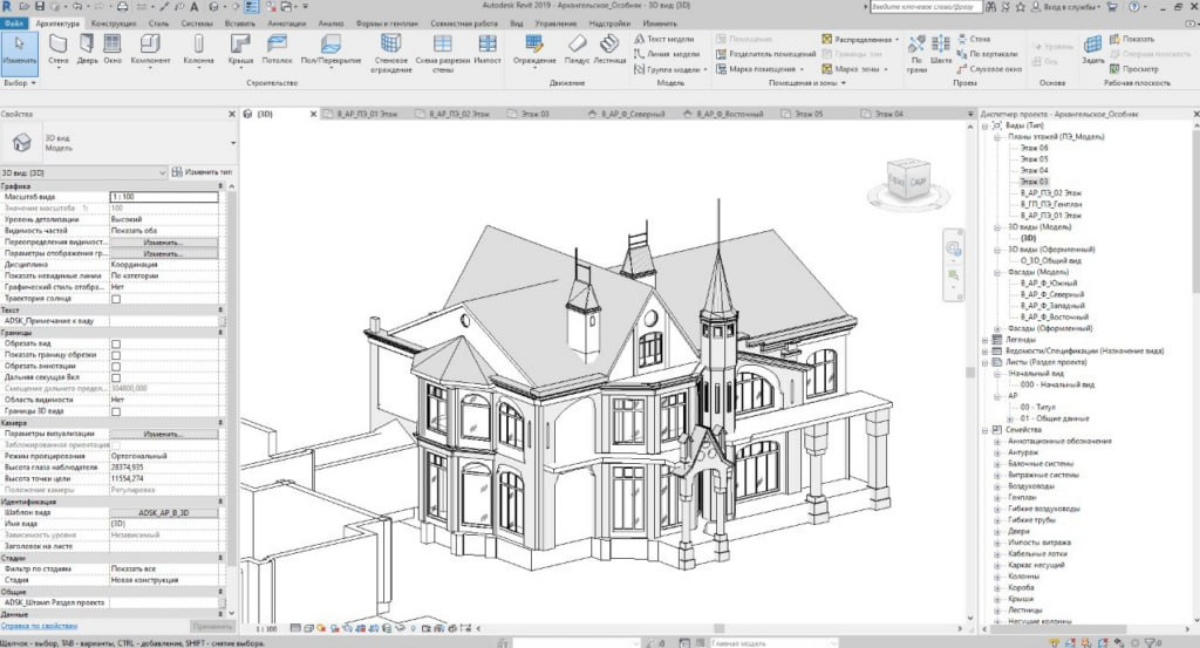
Task: Toggle the Траектория солнца checkbox
Action: [x=116, y=299]
